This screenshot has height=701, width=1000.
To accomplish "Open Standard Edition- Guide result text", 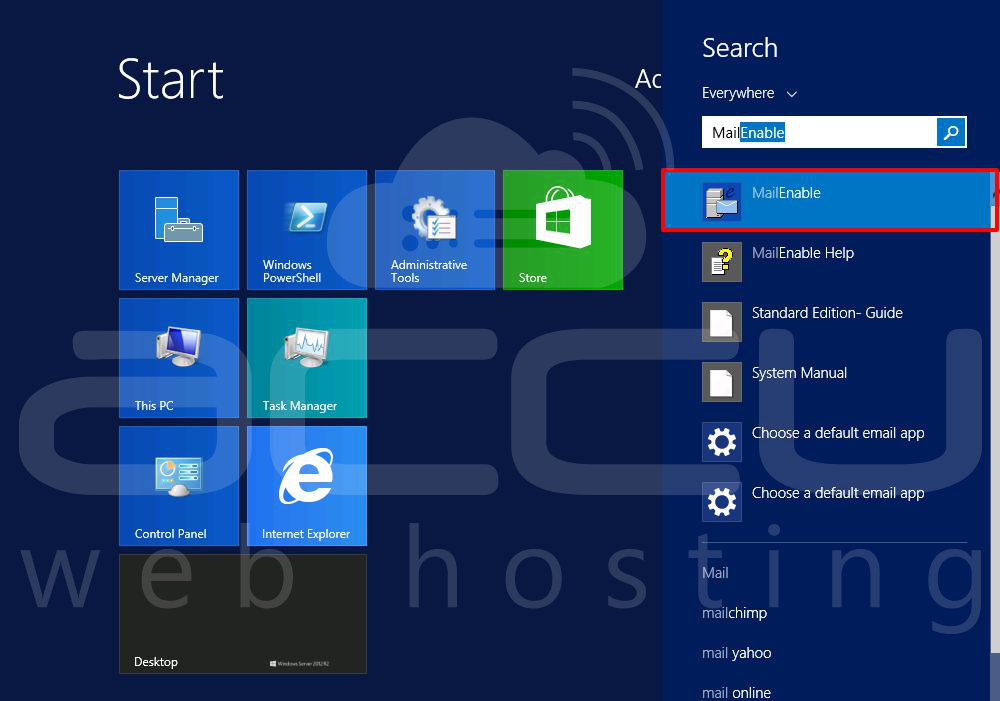I will (x=827, y=313).
